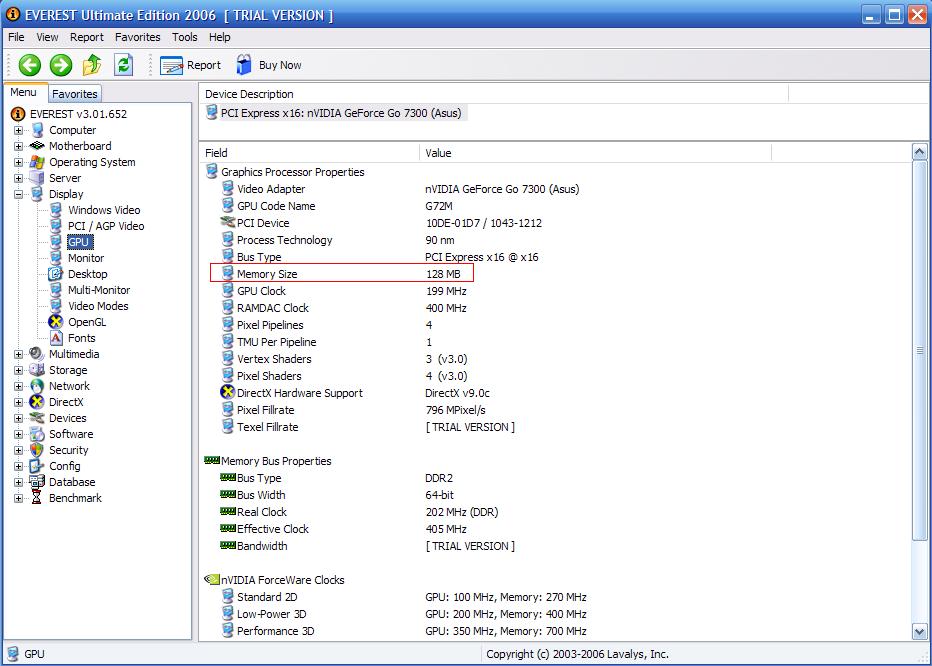Switch to the Menu tab
The height and width of the screenshot is (666, 932).
pyautogui.click(x=24, y=92)
